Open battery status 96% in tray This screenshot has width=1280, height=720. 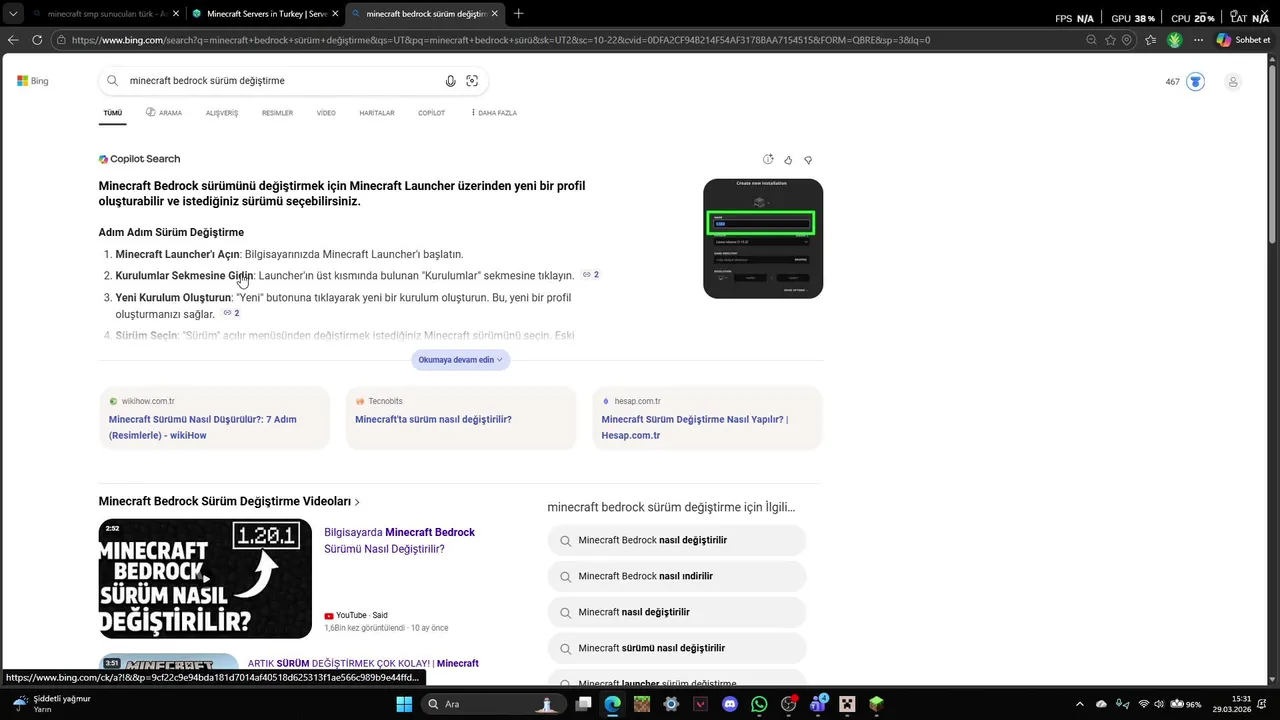click(1186, 704)
